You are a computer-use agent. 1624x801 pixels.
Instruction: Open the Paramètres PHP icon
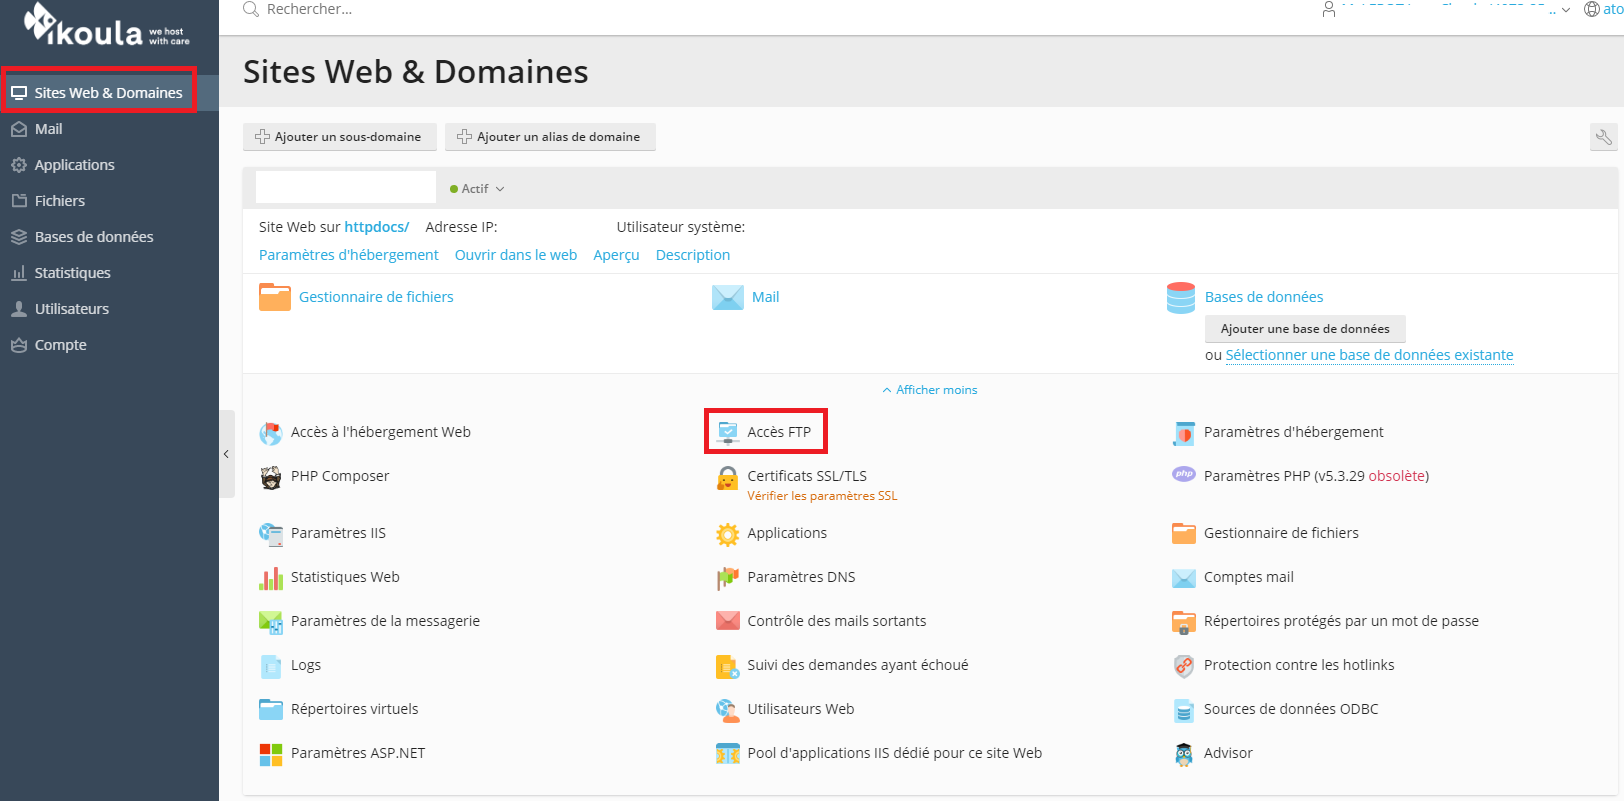1184,475
